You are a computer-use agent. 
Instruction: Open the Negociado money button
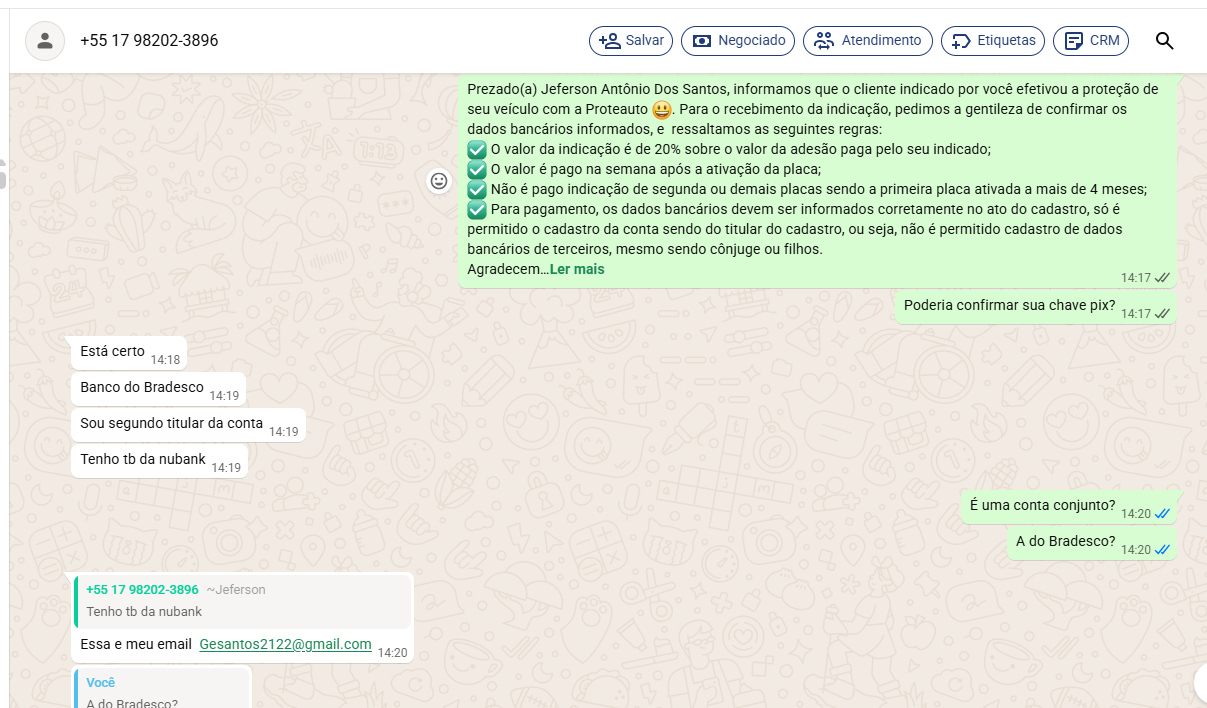[738, 41]
